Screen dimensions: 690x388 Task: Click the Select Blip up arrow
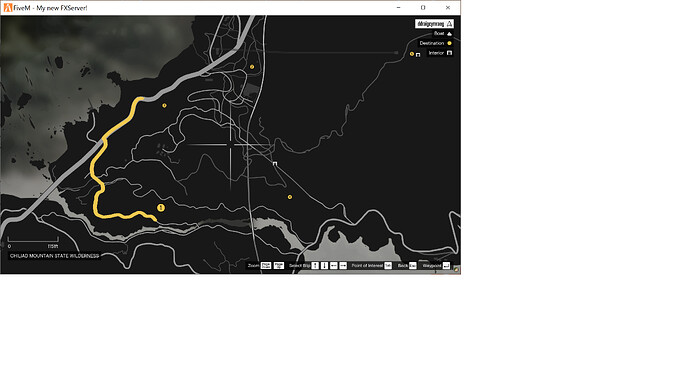315,266
